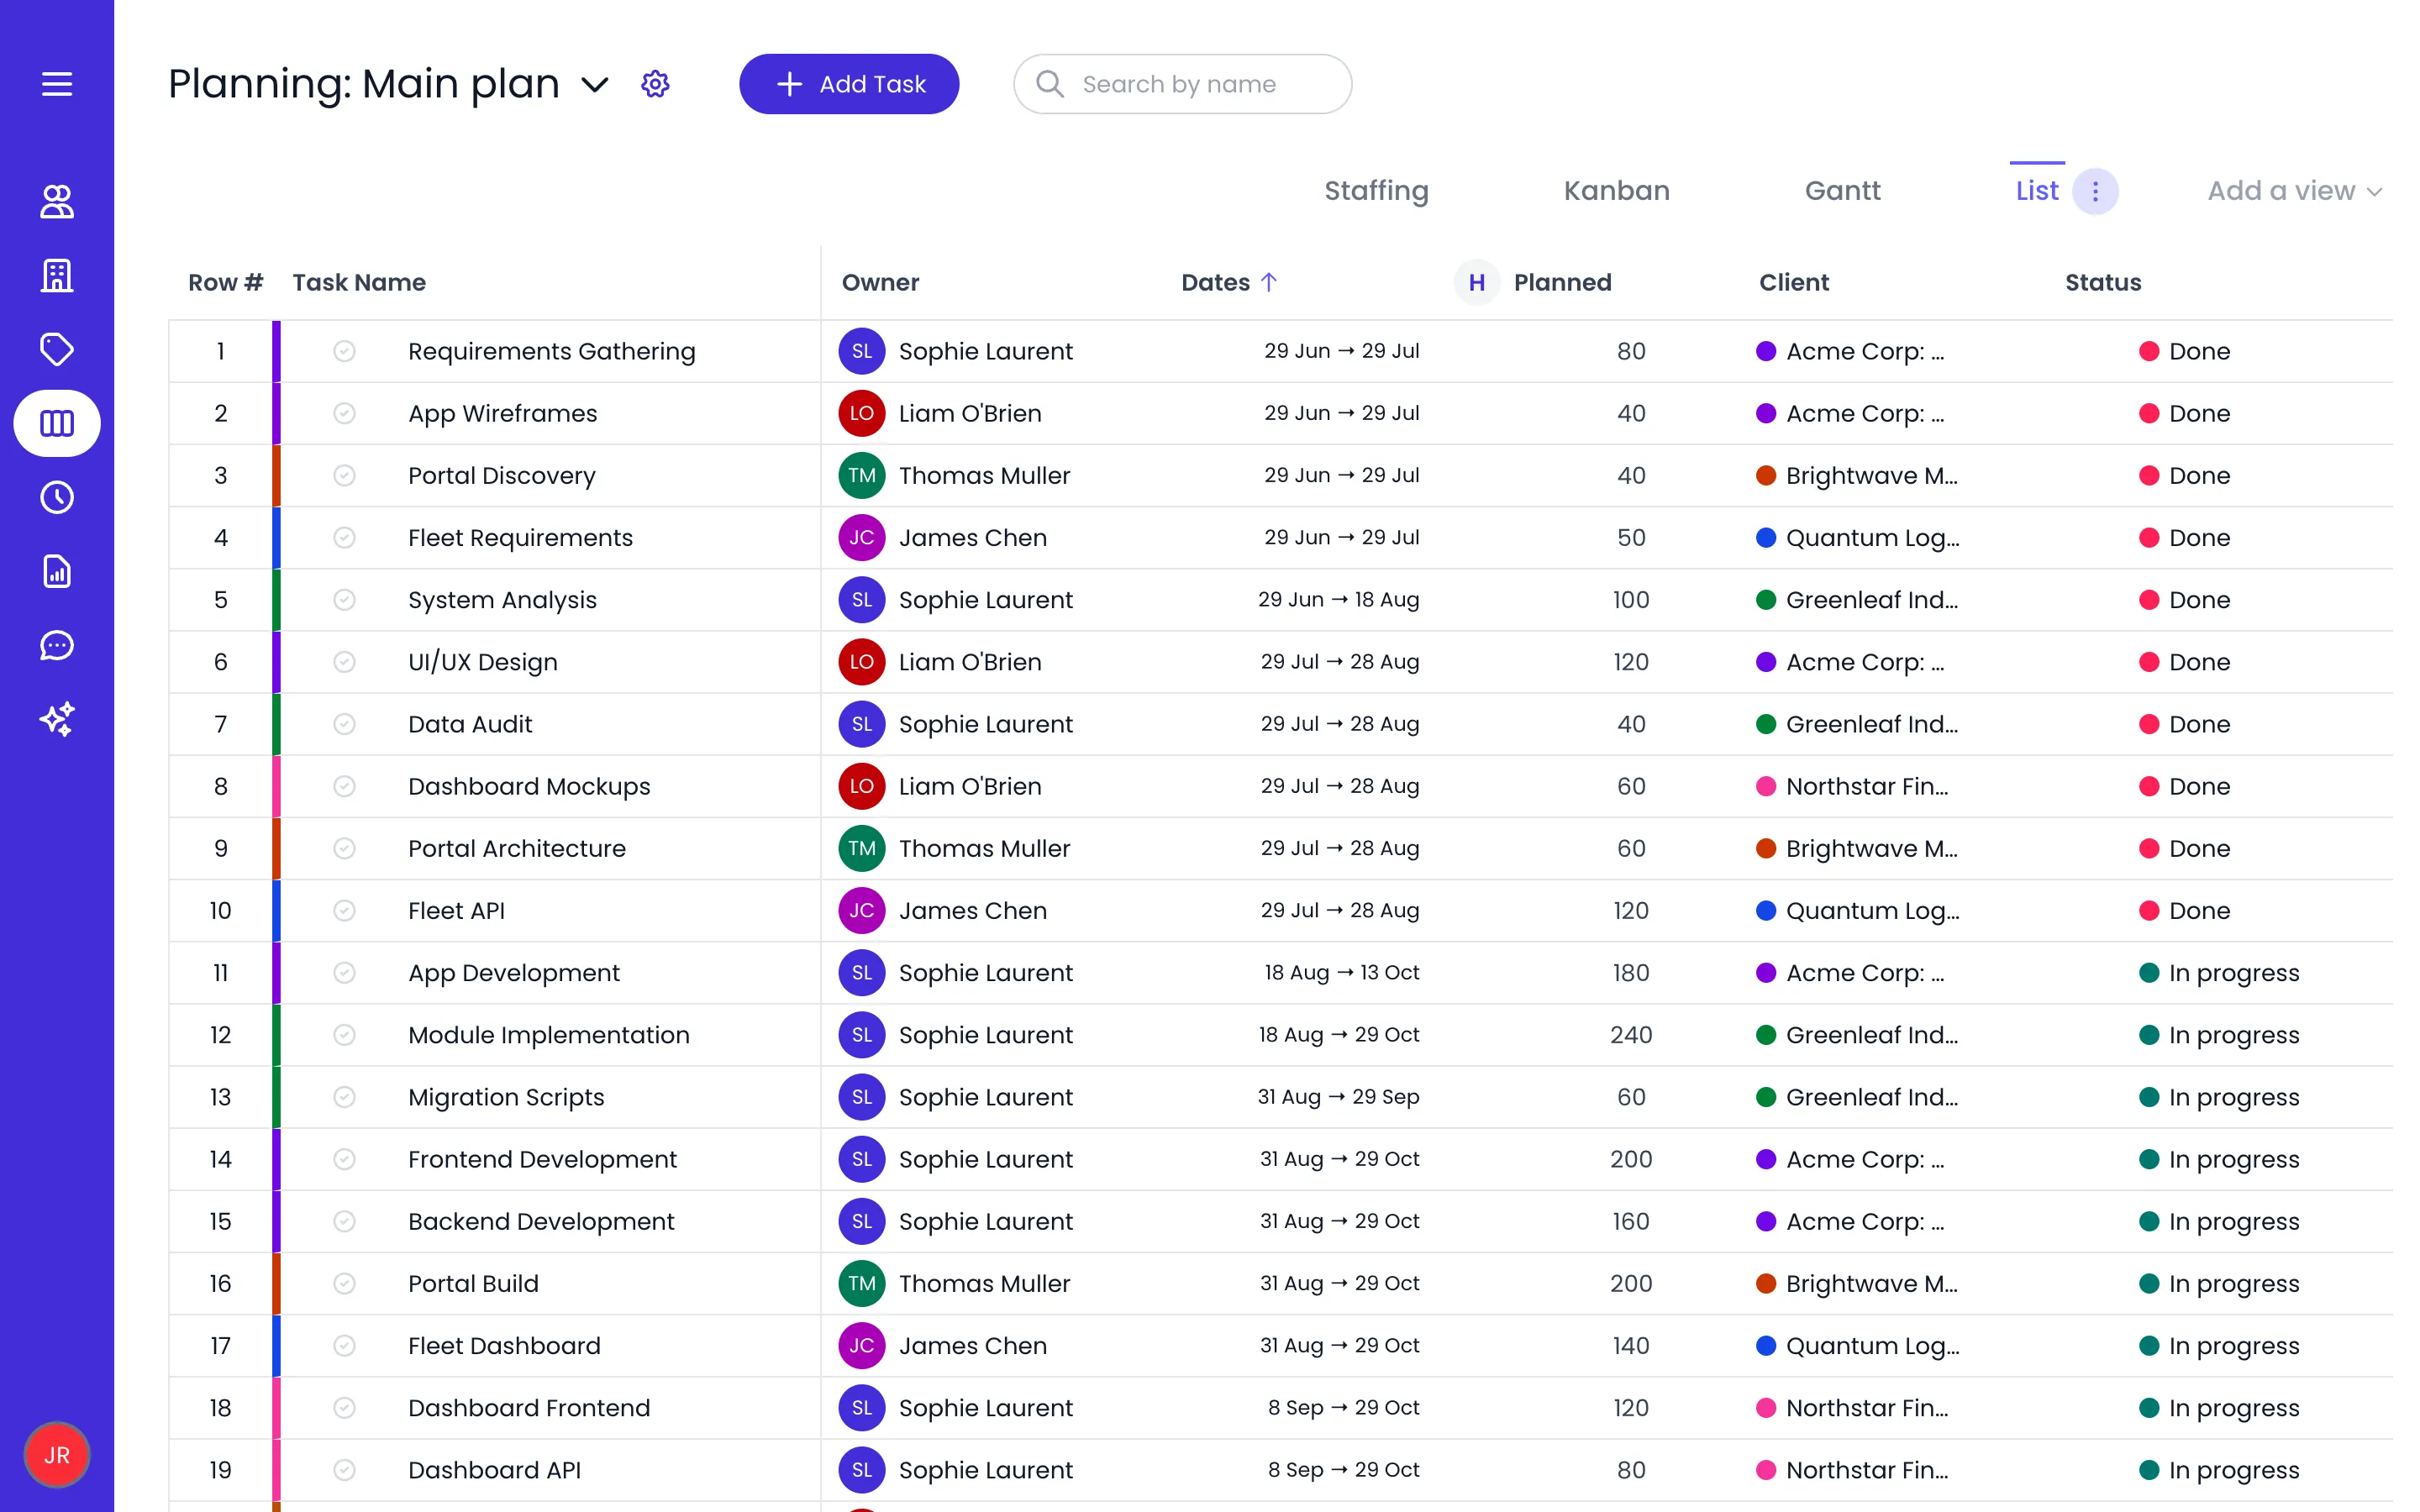Click LO avatar on Dashboard Mockups row
The height and width of the screenshot is (1512, 2420).
pos(862,786)
